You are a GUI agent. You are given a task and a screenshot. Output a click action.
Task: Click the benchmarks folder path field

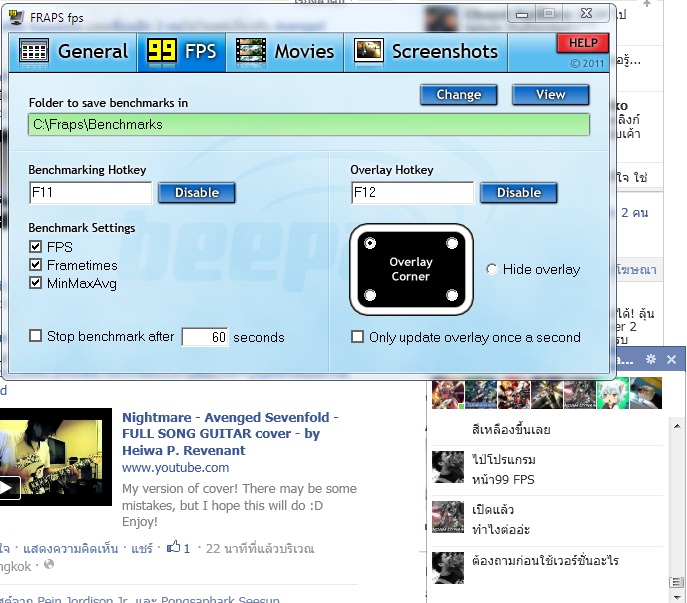tap(309, 125)
